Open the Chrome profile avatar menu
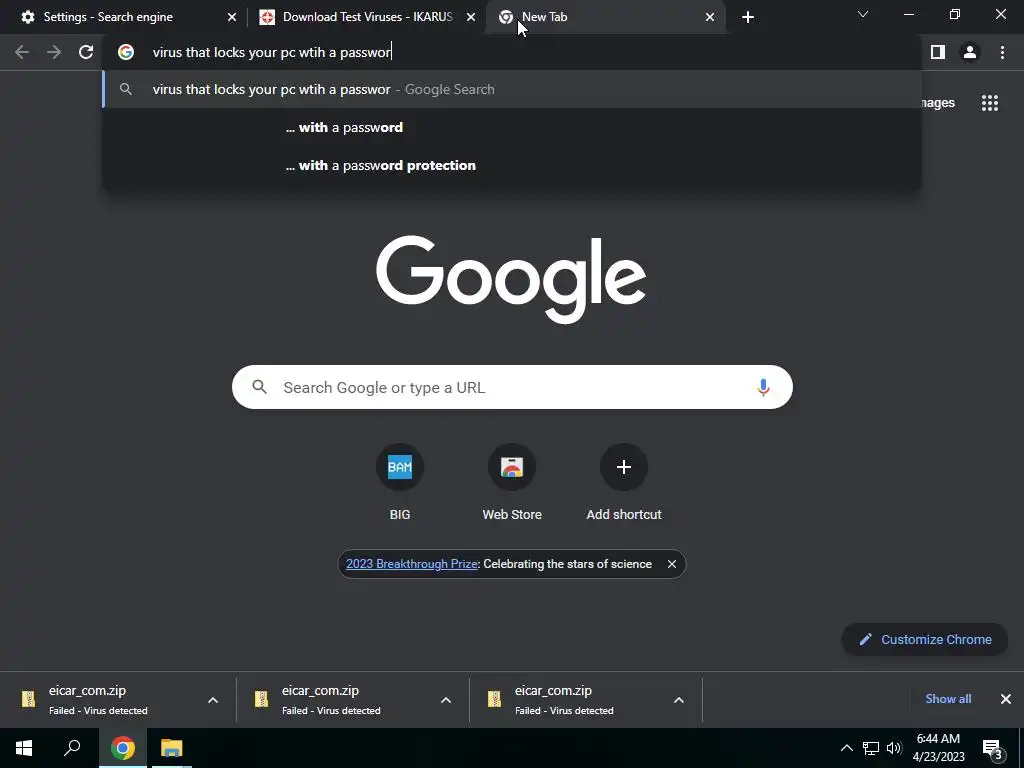Image resolution: width=1024 pixels, height=768 pixels. 970,52
